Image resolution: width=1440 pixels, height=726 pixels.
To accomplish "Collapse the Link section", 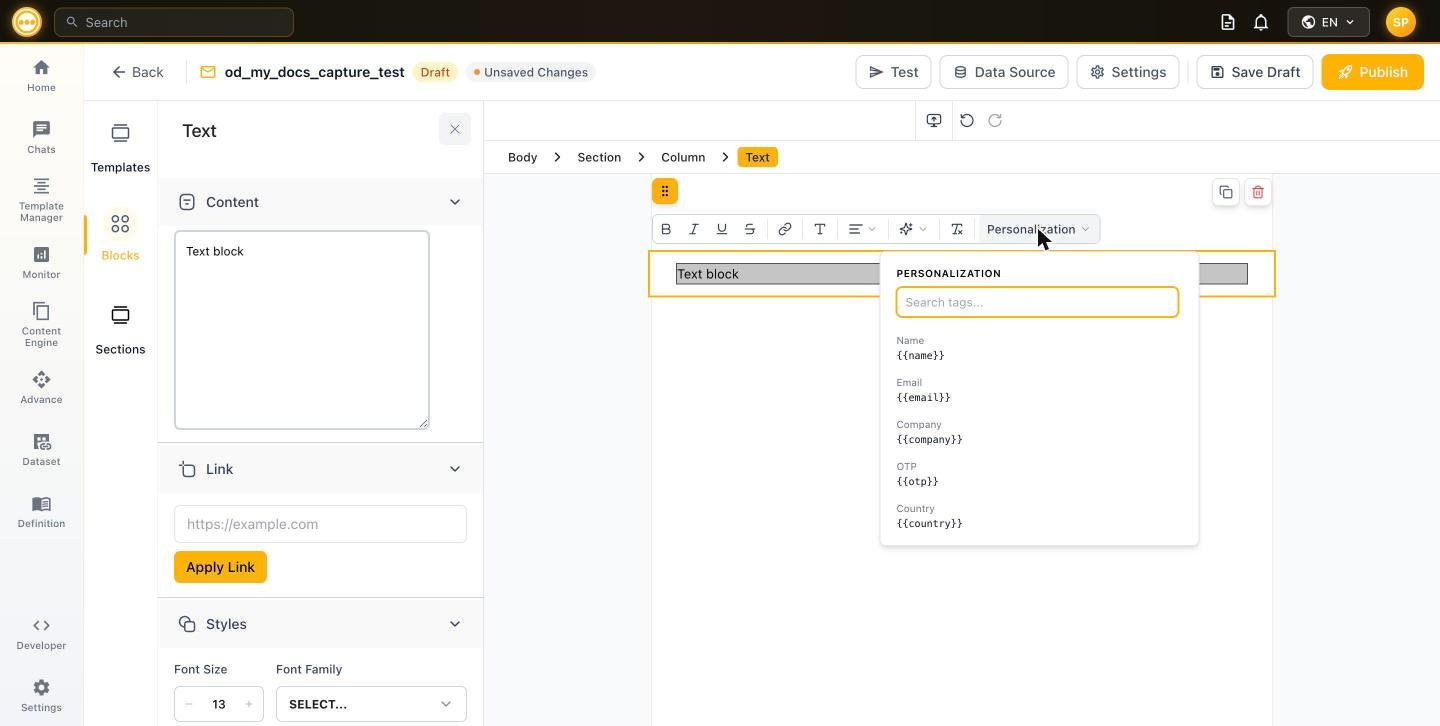I will (455, 469).
